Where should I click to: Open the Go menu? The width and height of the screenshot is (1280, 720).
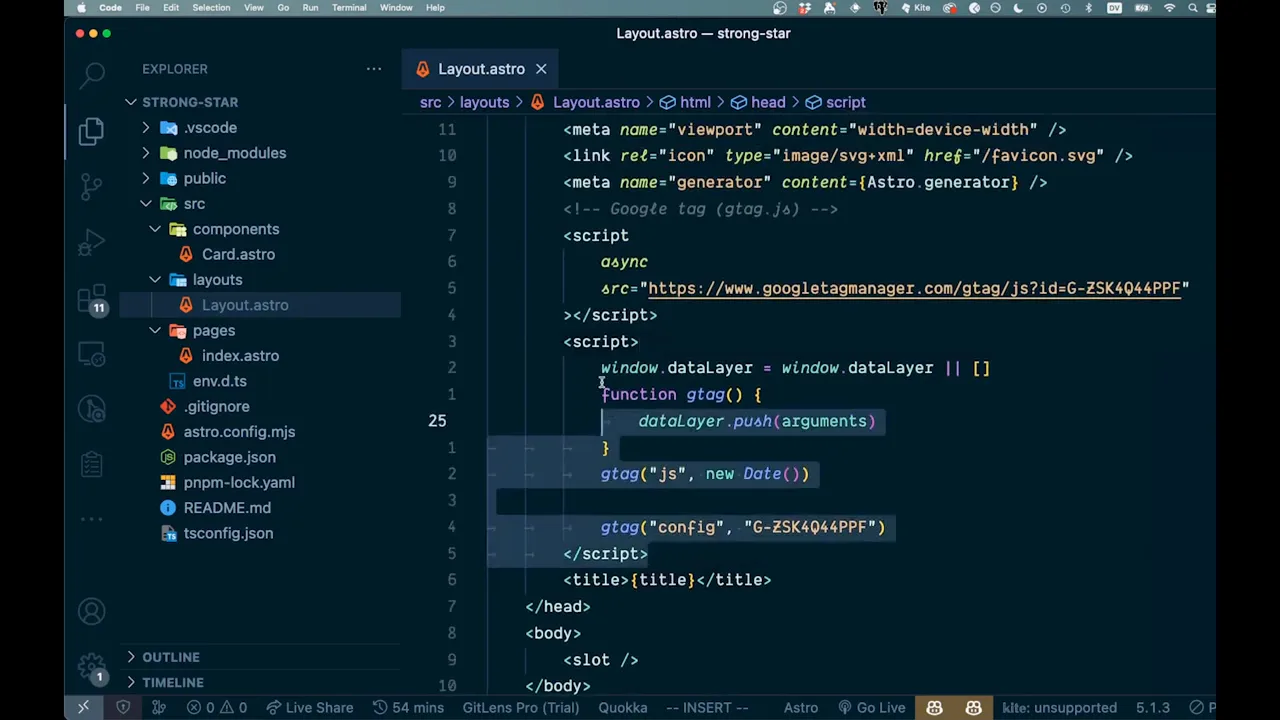[283, 8]
